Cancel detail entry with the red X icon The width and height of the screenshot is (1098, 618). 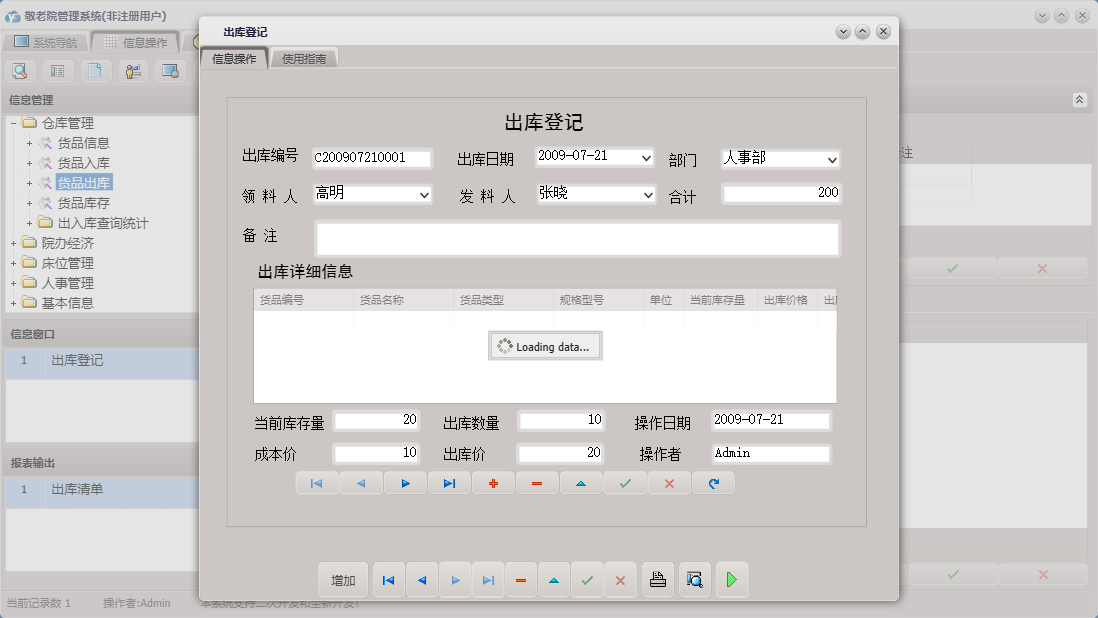(669, 482)
